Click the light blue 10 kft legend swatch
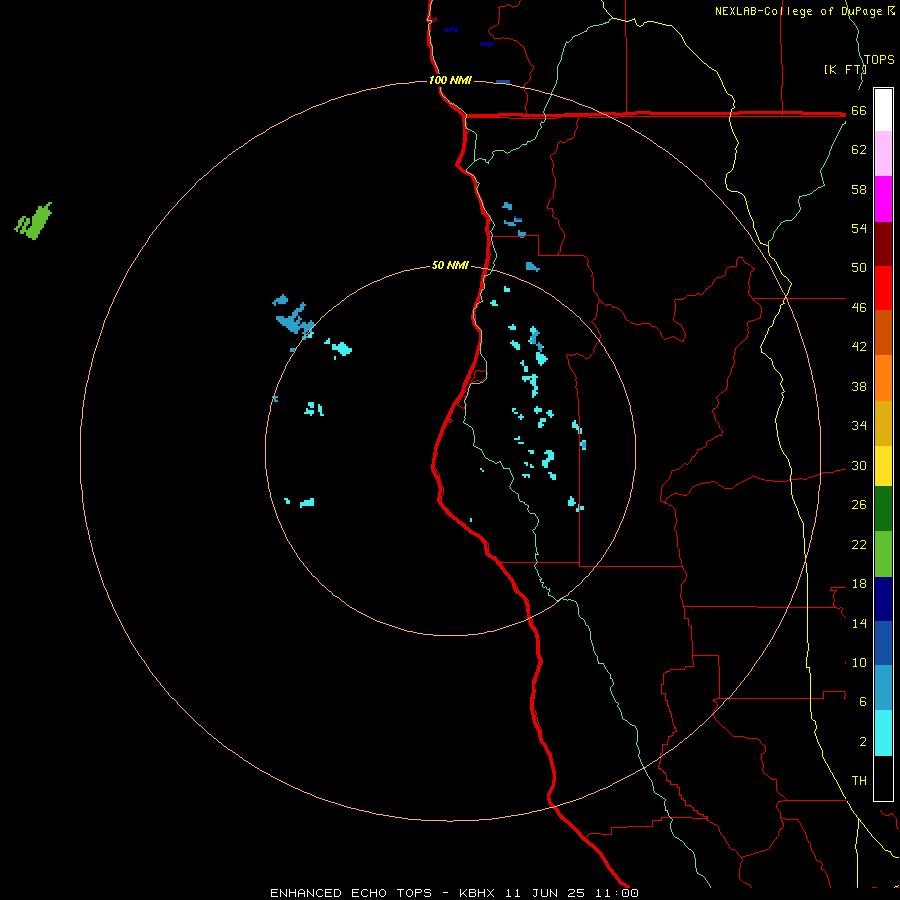The width and height of the screenshot is (900, 900). pyautogui.click(x=883, y=688)
